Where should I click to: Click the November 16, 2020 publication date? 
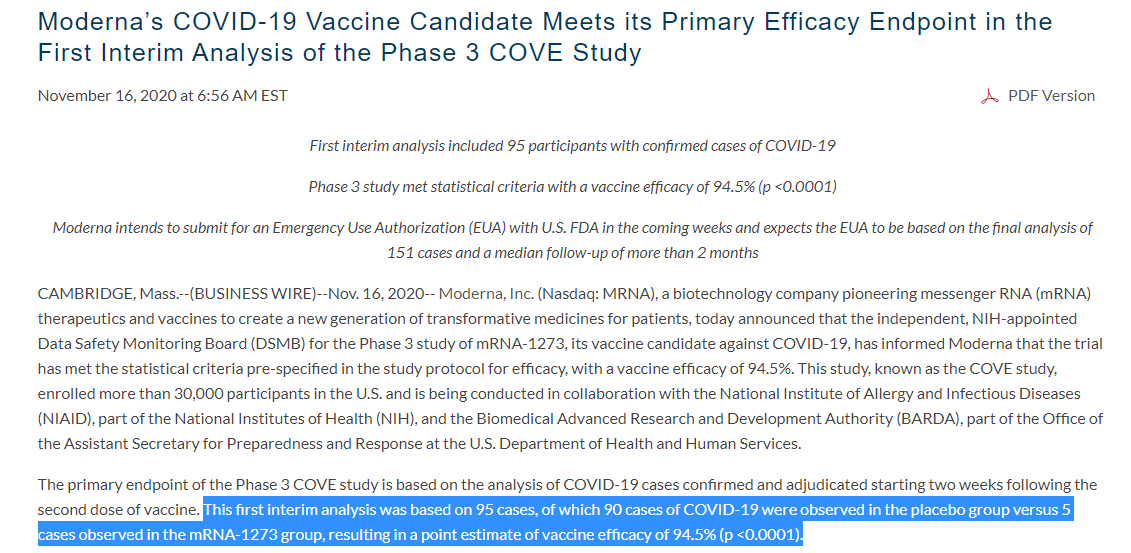pyautogui.click(x=162, y=96)
